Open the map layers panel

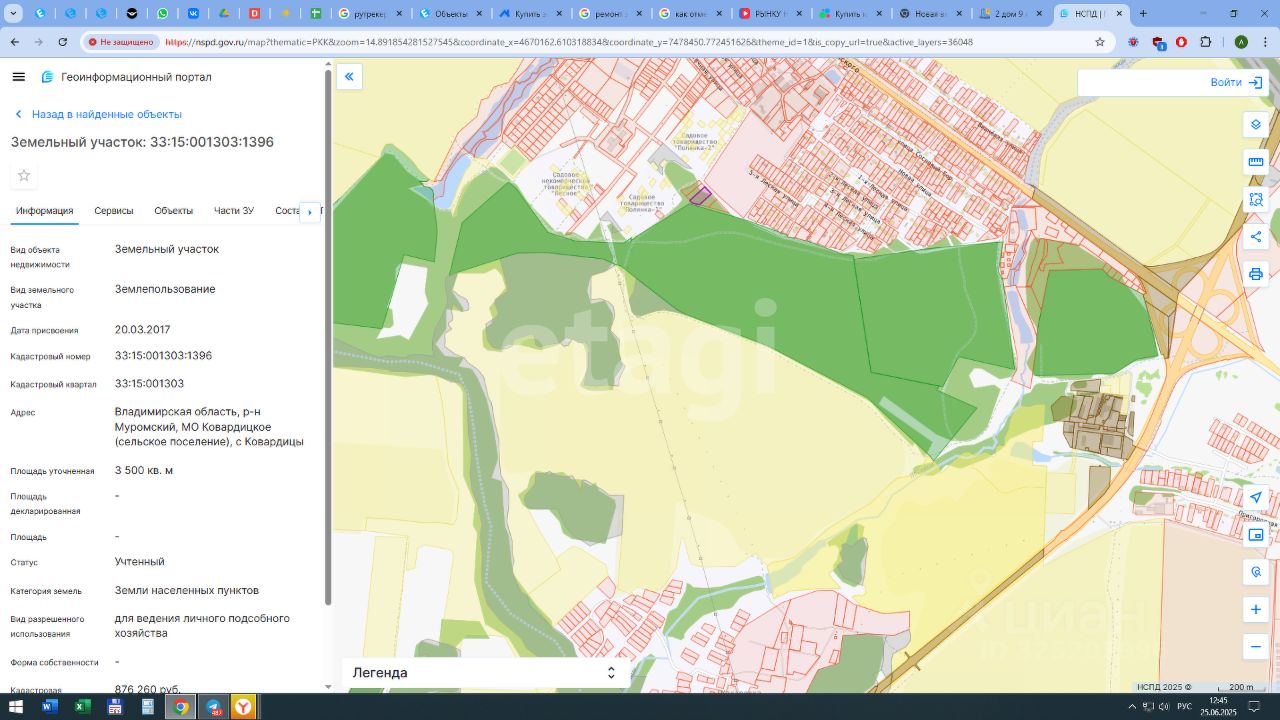pos(1256,125)
